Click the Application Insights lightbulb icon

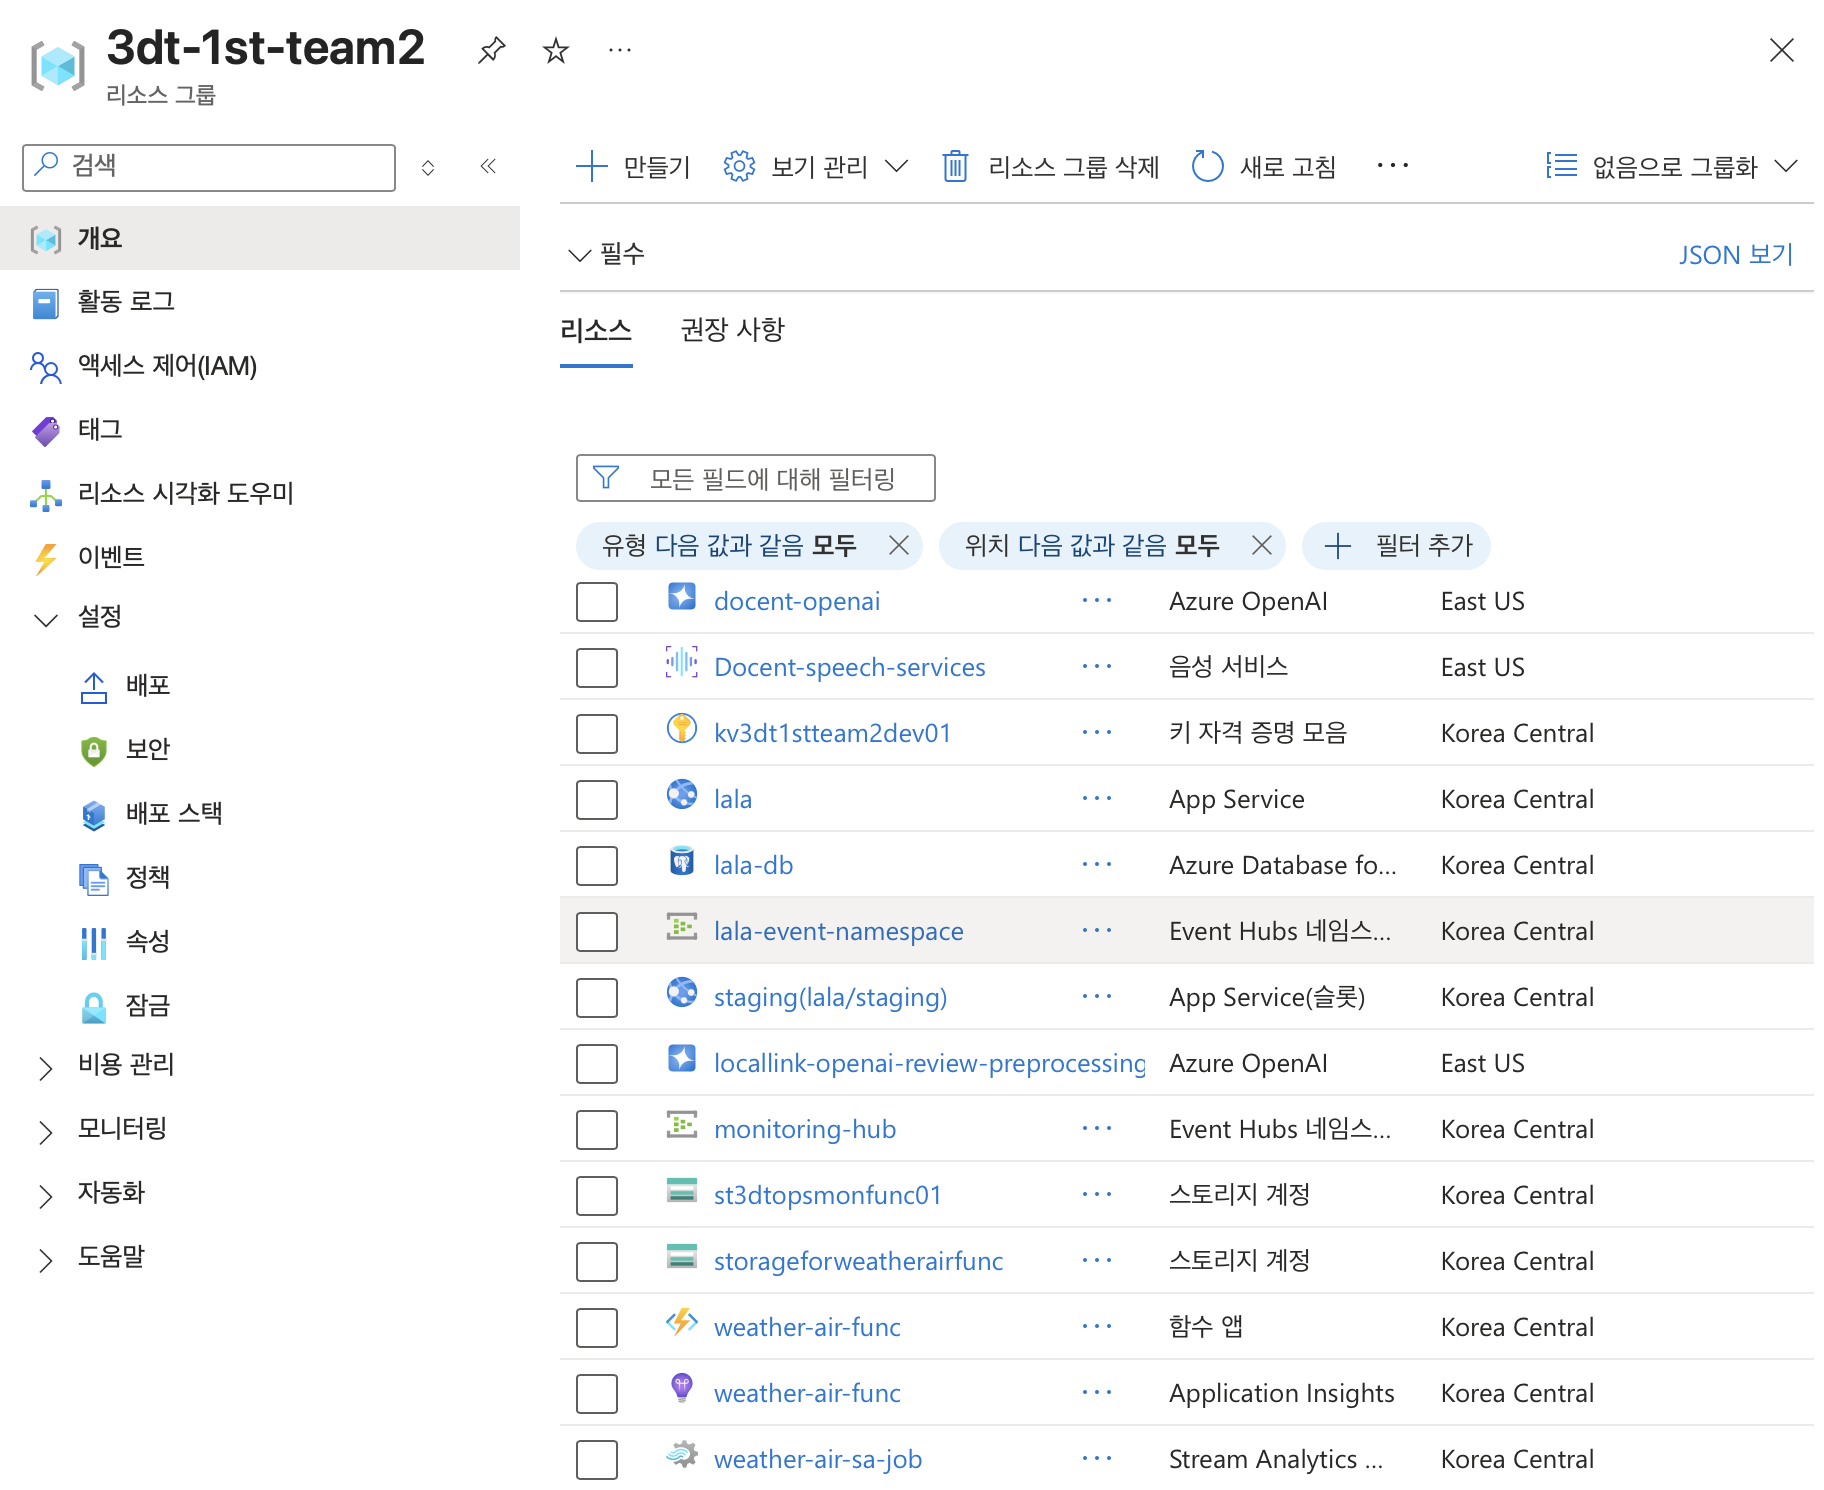click(x=682, y=1388)
